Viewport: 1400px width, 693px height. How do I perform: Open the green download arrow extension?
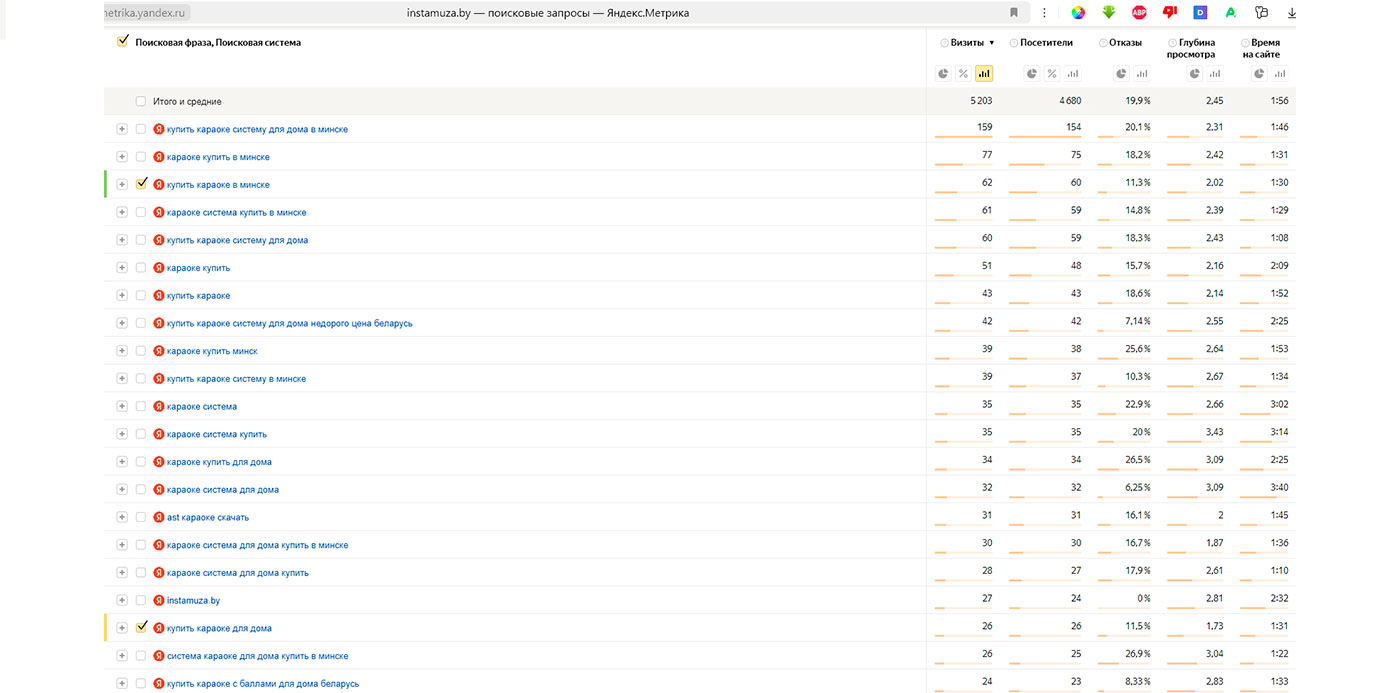[x=1109, y=13]
